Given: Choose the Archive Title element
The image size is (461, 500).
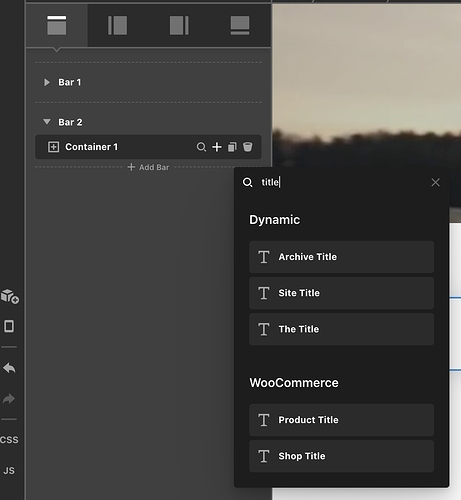Looking at the screenshot, I should coord(342,257).
